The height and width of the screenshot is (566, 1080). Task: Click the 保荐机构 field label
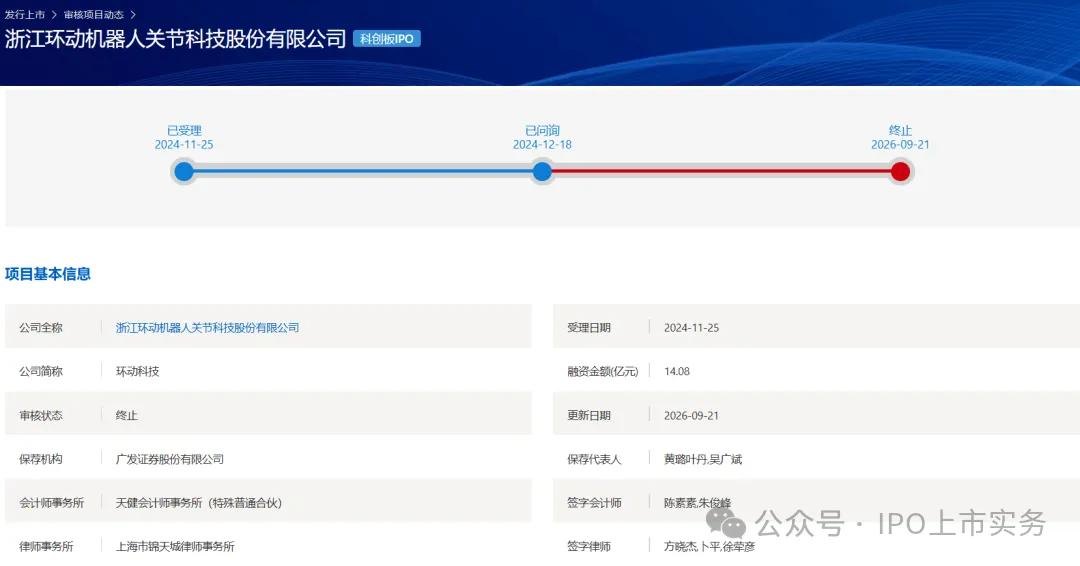click(41, 459)
